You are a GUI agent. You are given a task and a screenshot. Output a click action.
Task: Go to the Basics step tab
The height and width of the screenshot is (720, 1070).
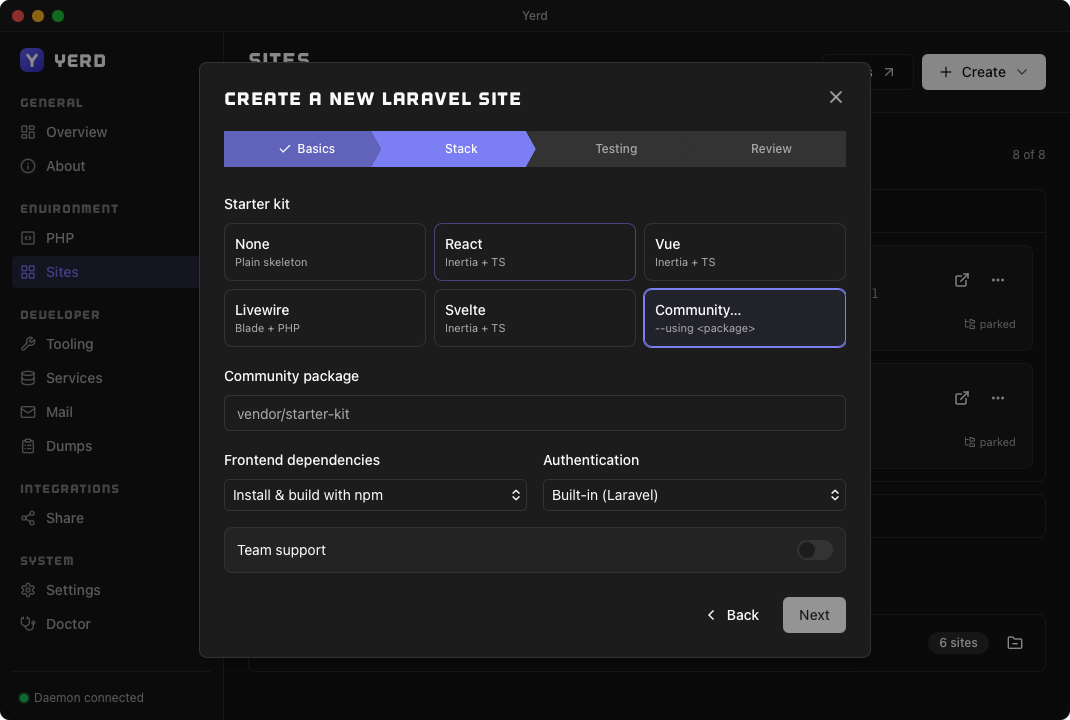302,149
